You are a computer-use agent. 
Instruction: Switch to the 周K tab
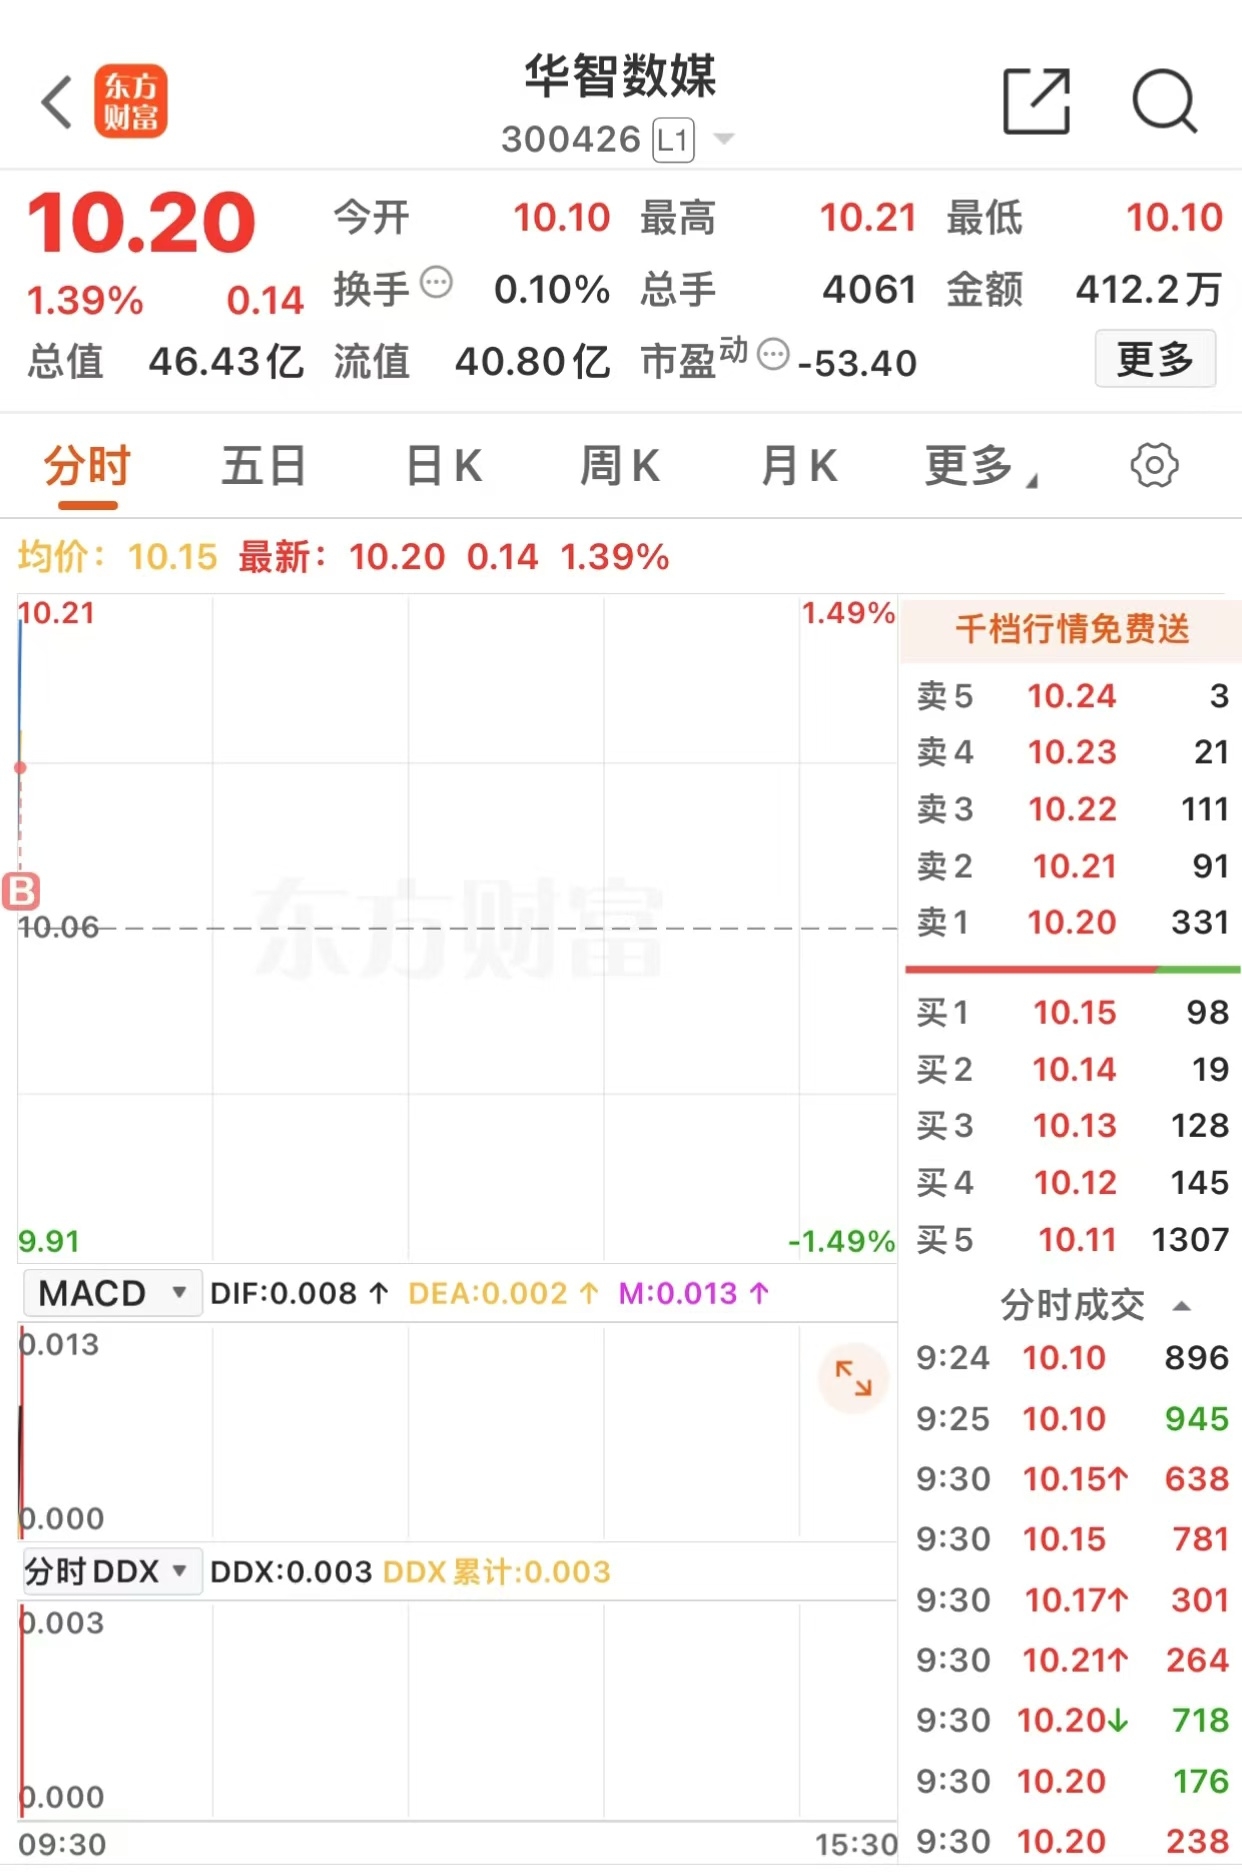[620, 466]
